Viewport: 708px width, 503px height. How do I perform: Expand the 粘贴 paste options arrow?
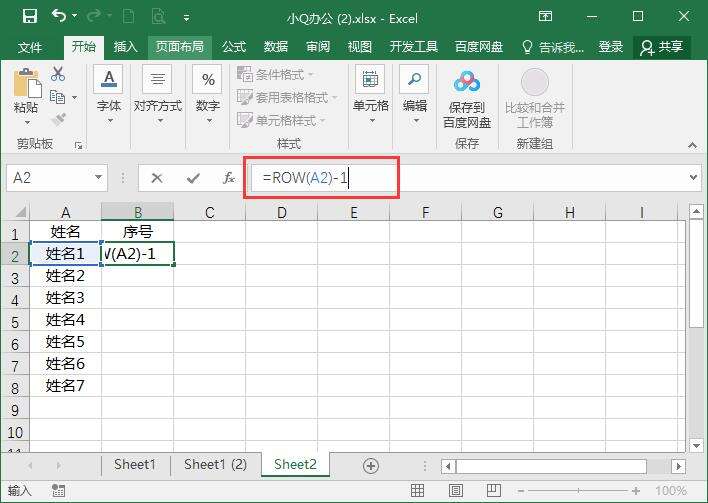pyautogui.click(x=27, y=122)
